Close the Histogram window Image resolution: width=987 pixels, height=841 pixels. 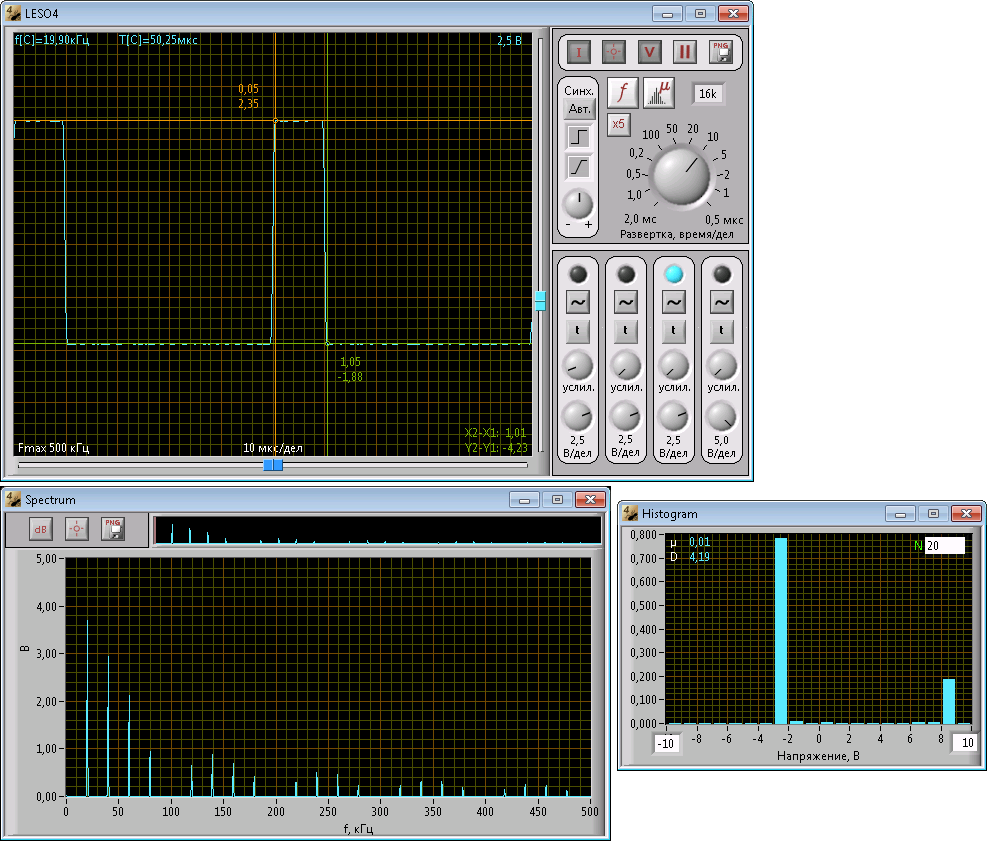967,514
